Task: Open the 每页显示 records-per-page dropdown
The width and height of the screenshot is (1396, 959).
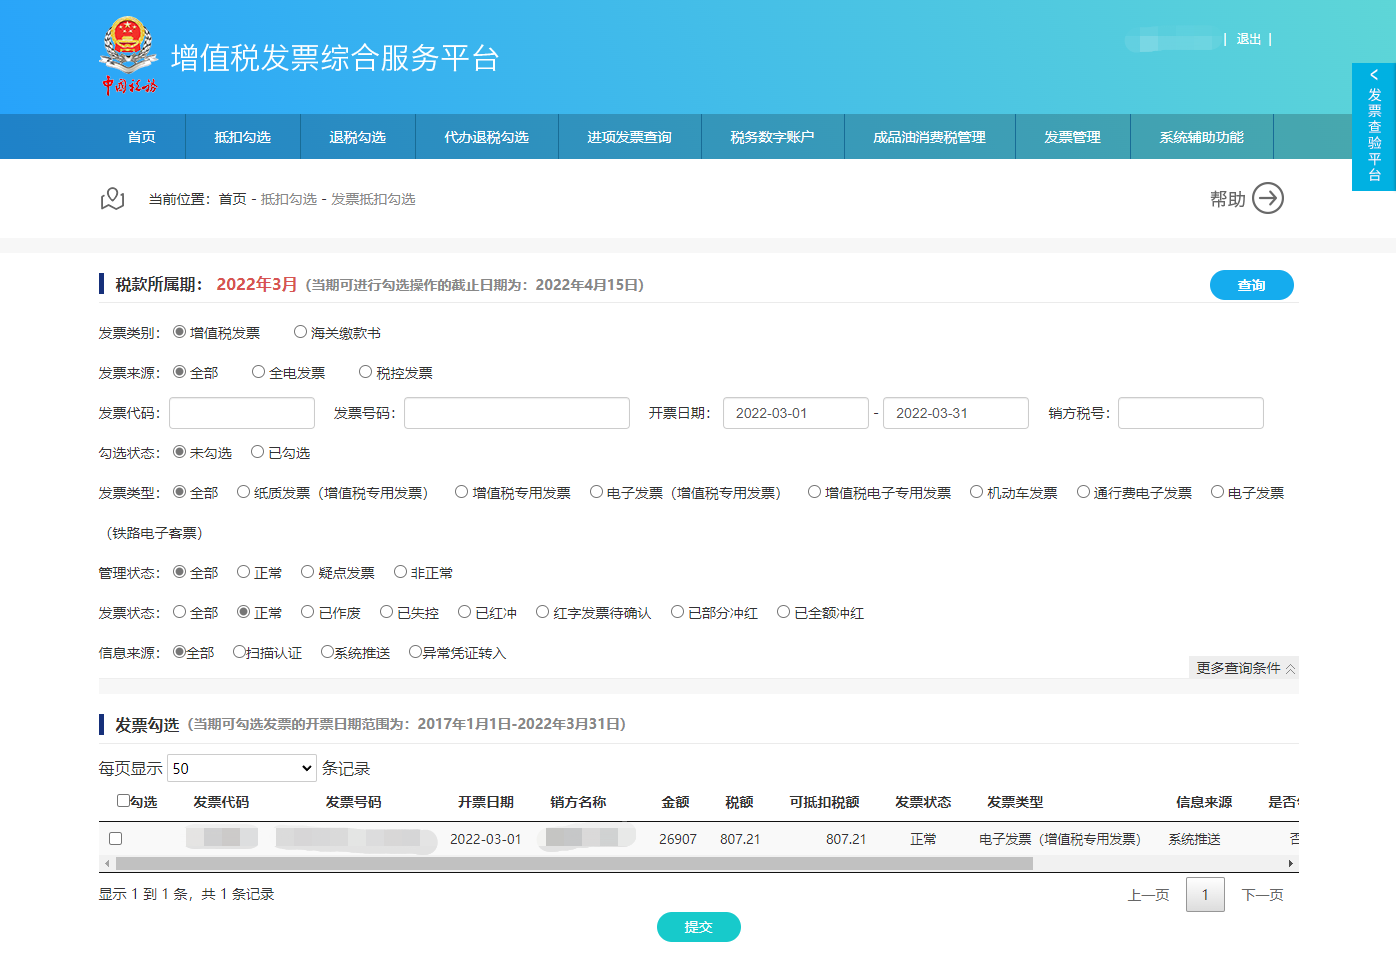Action: [242, 768]
